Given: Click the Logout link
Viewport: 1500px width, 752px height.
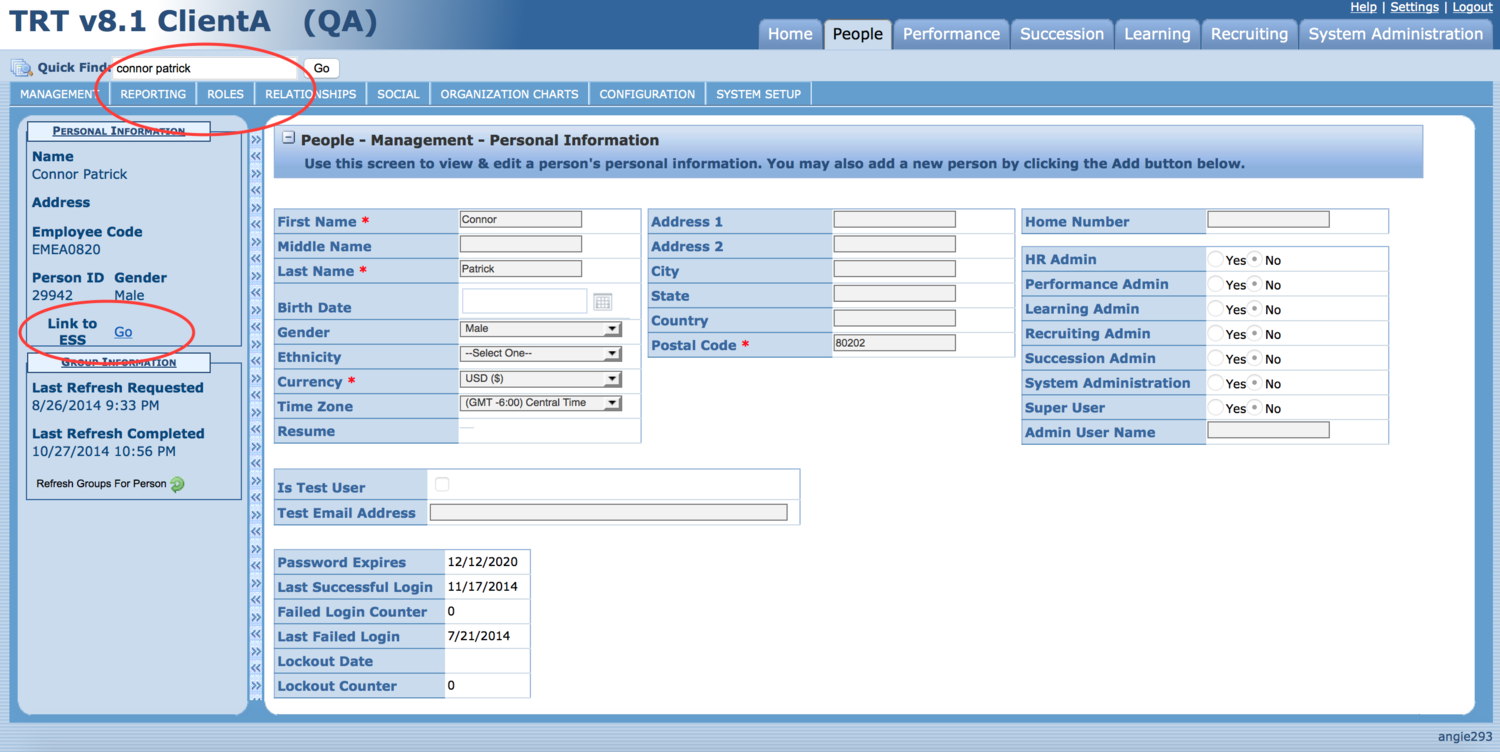Looking at the screenshot, I should tap(1472, 7).
